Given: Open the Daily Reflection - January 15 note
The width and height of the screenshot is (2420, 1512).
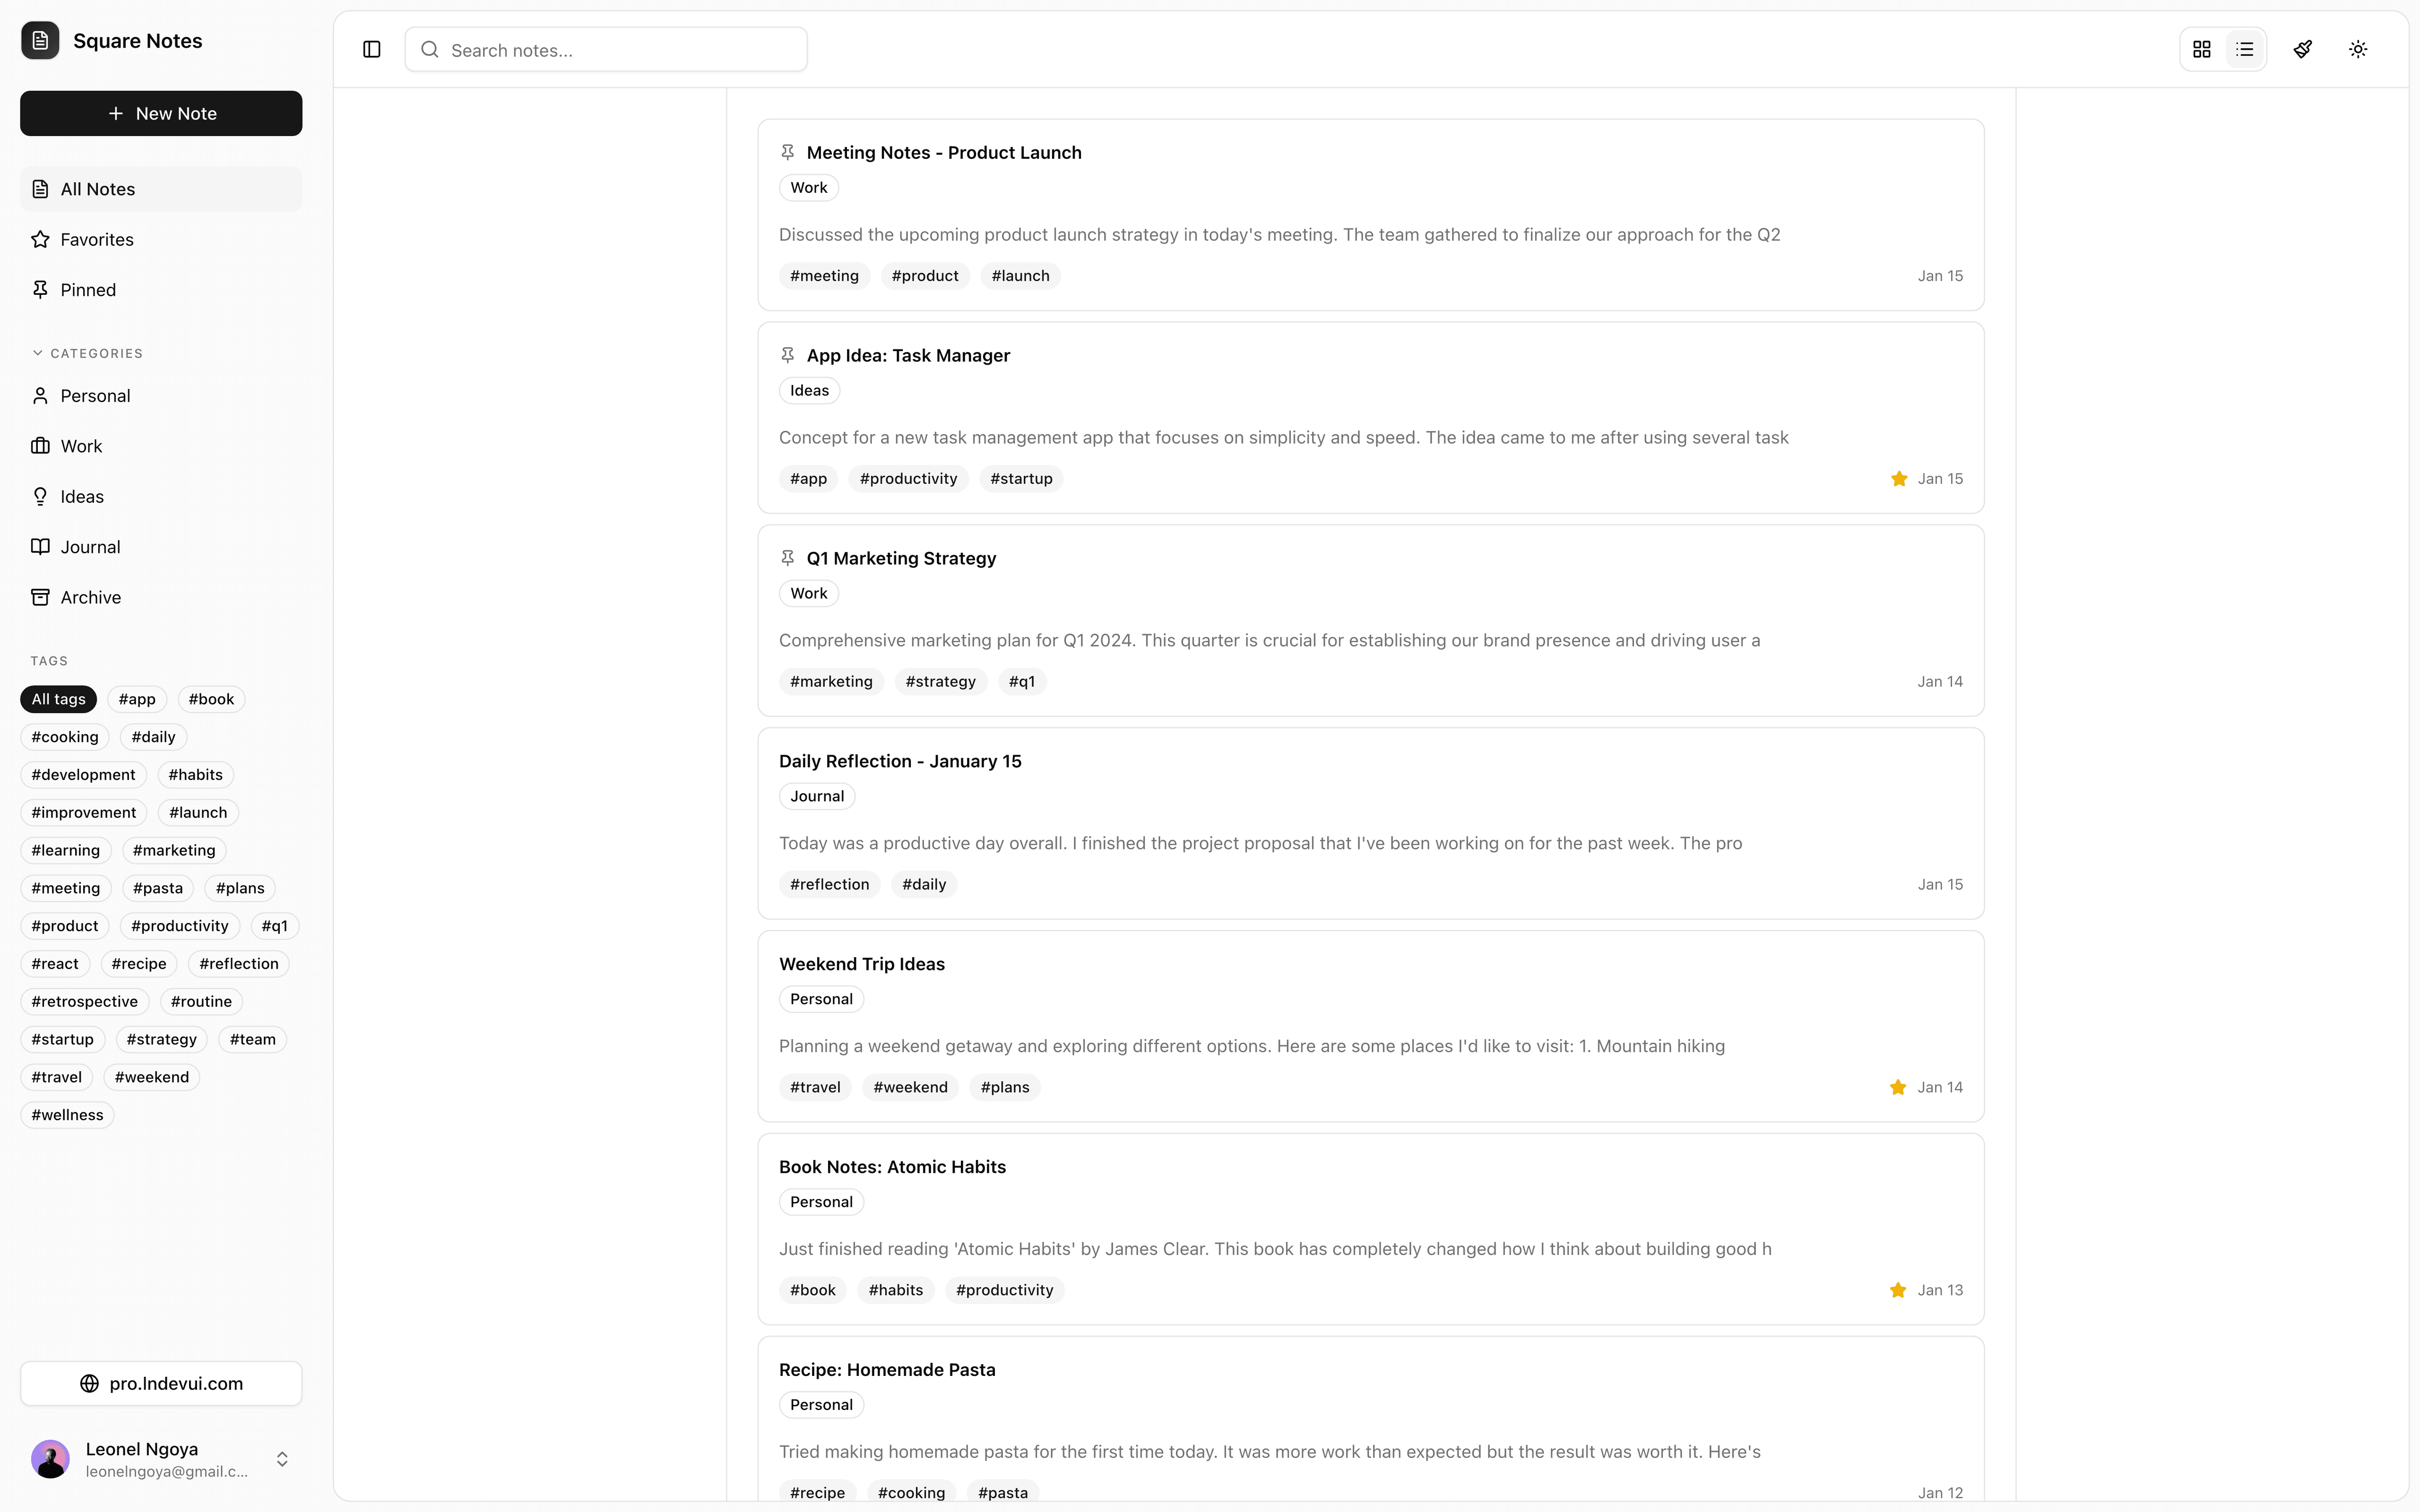Looking at the screenshot, I should pos(1371,823).
